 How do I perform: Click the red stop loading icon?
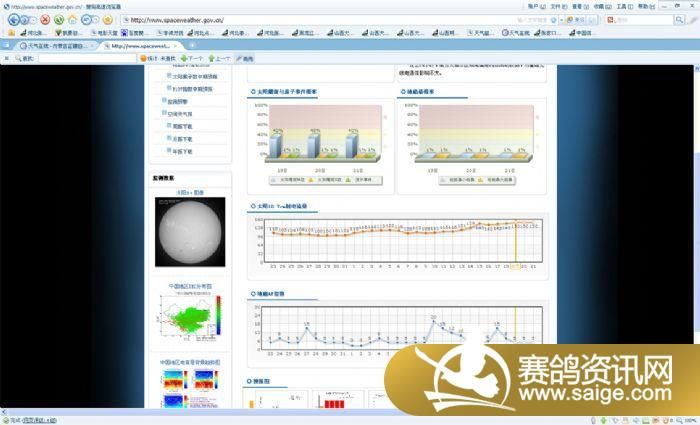coord(46,19)
